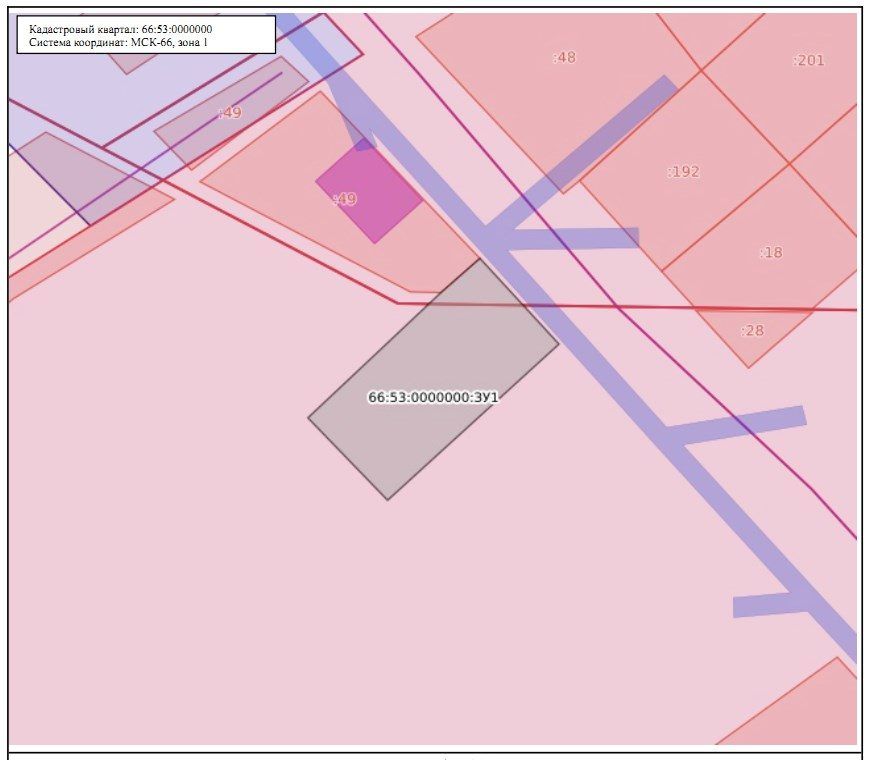Click the "Кадастровый квартал: 66:53:0000000" text
The width and height of the screenshot is (869, 760).
[x=120, y=29]
